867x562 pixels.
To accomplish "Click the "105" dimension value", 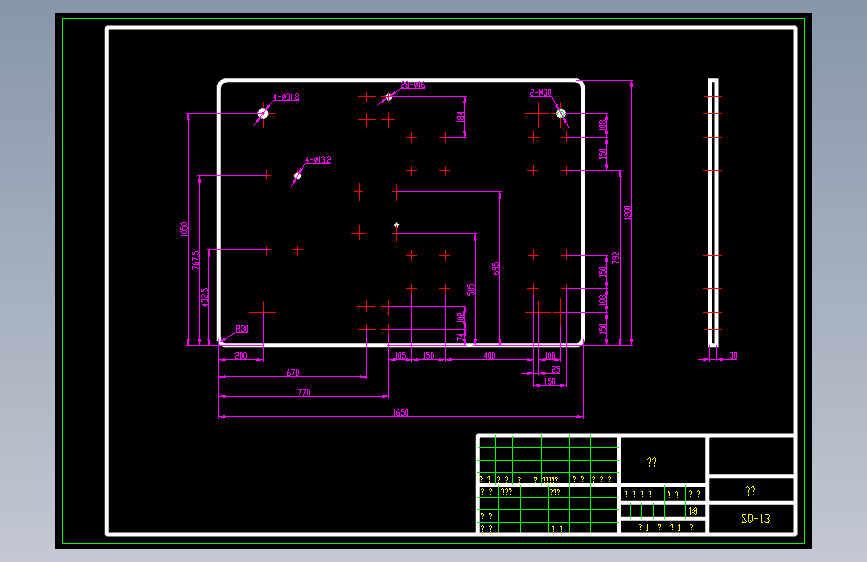I will [400, 356].
